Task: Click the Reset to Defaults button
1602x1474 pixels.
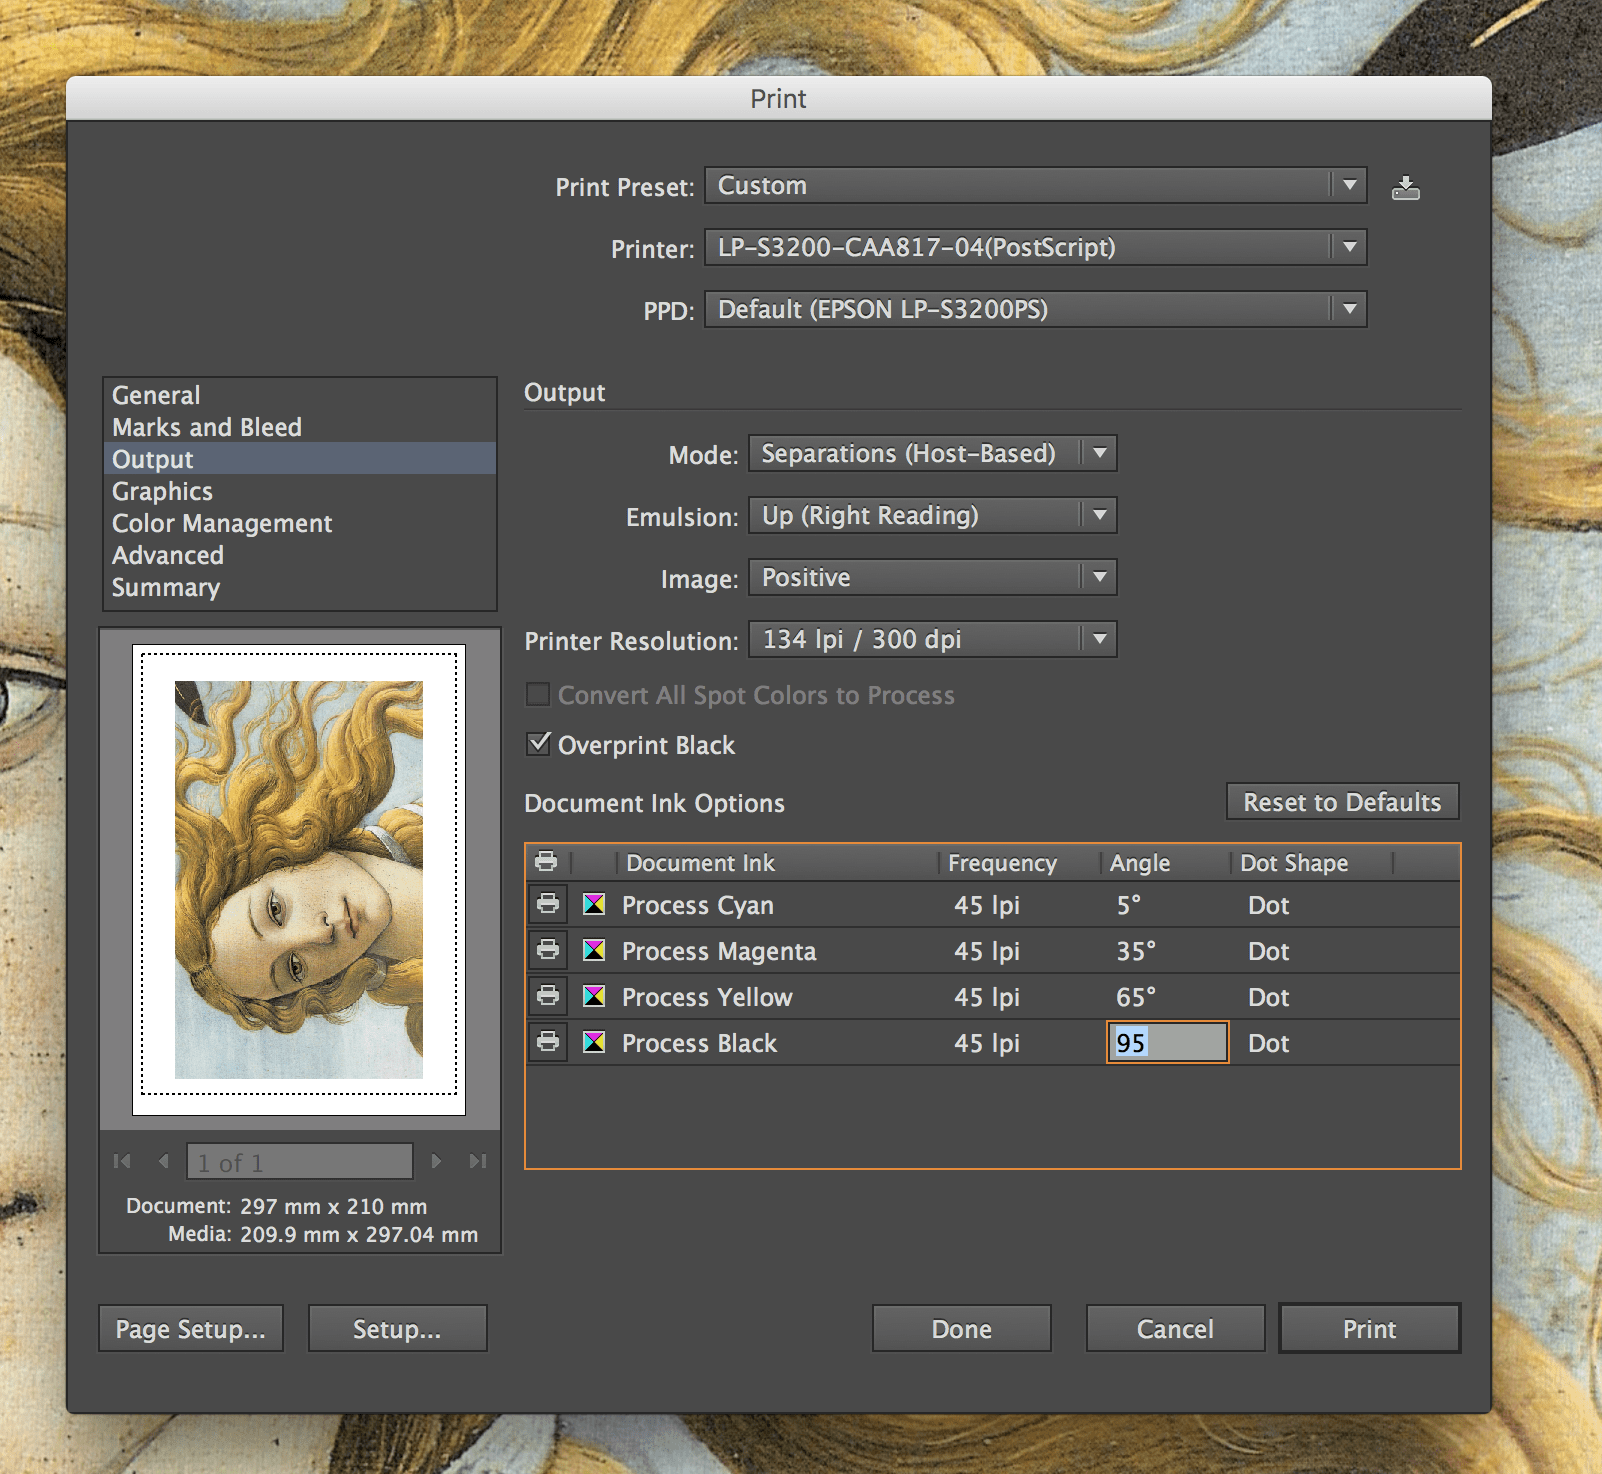Action: click(x=1342, y=802)
